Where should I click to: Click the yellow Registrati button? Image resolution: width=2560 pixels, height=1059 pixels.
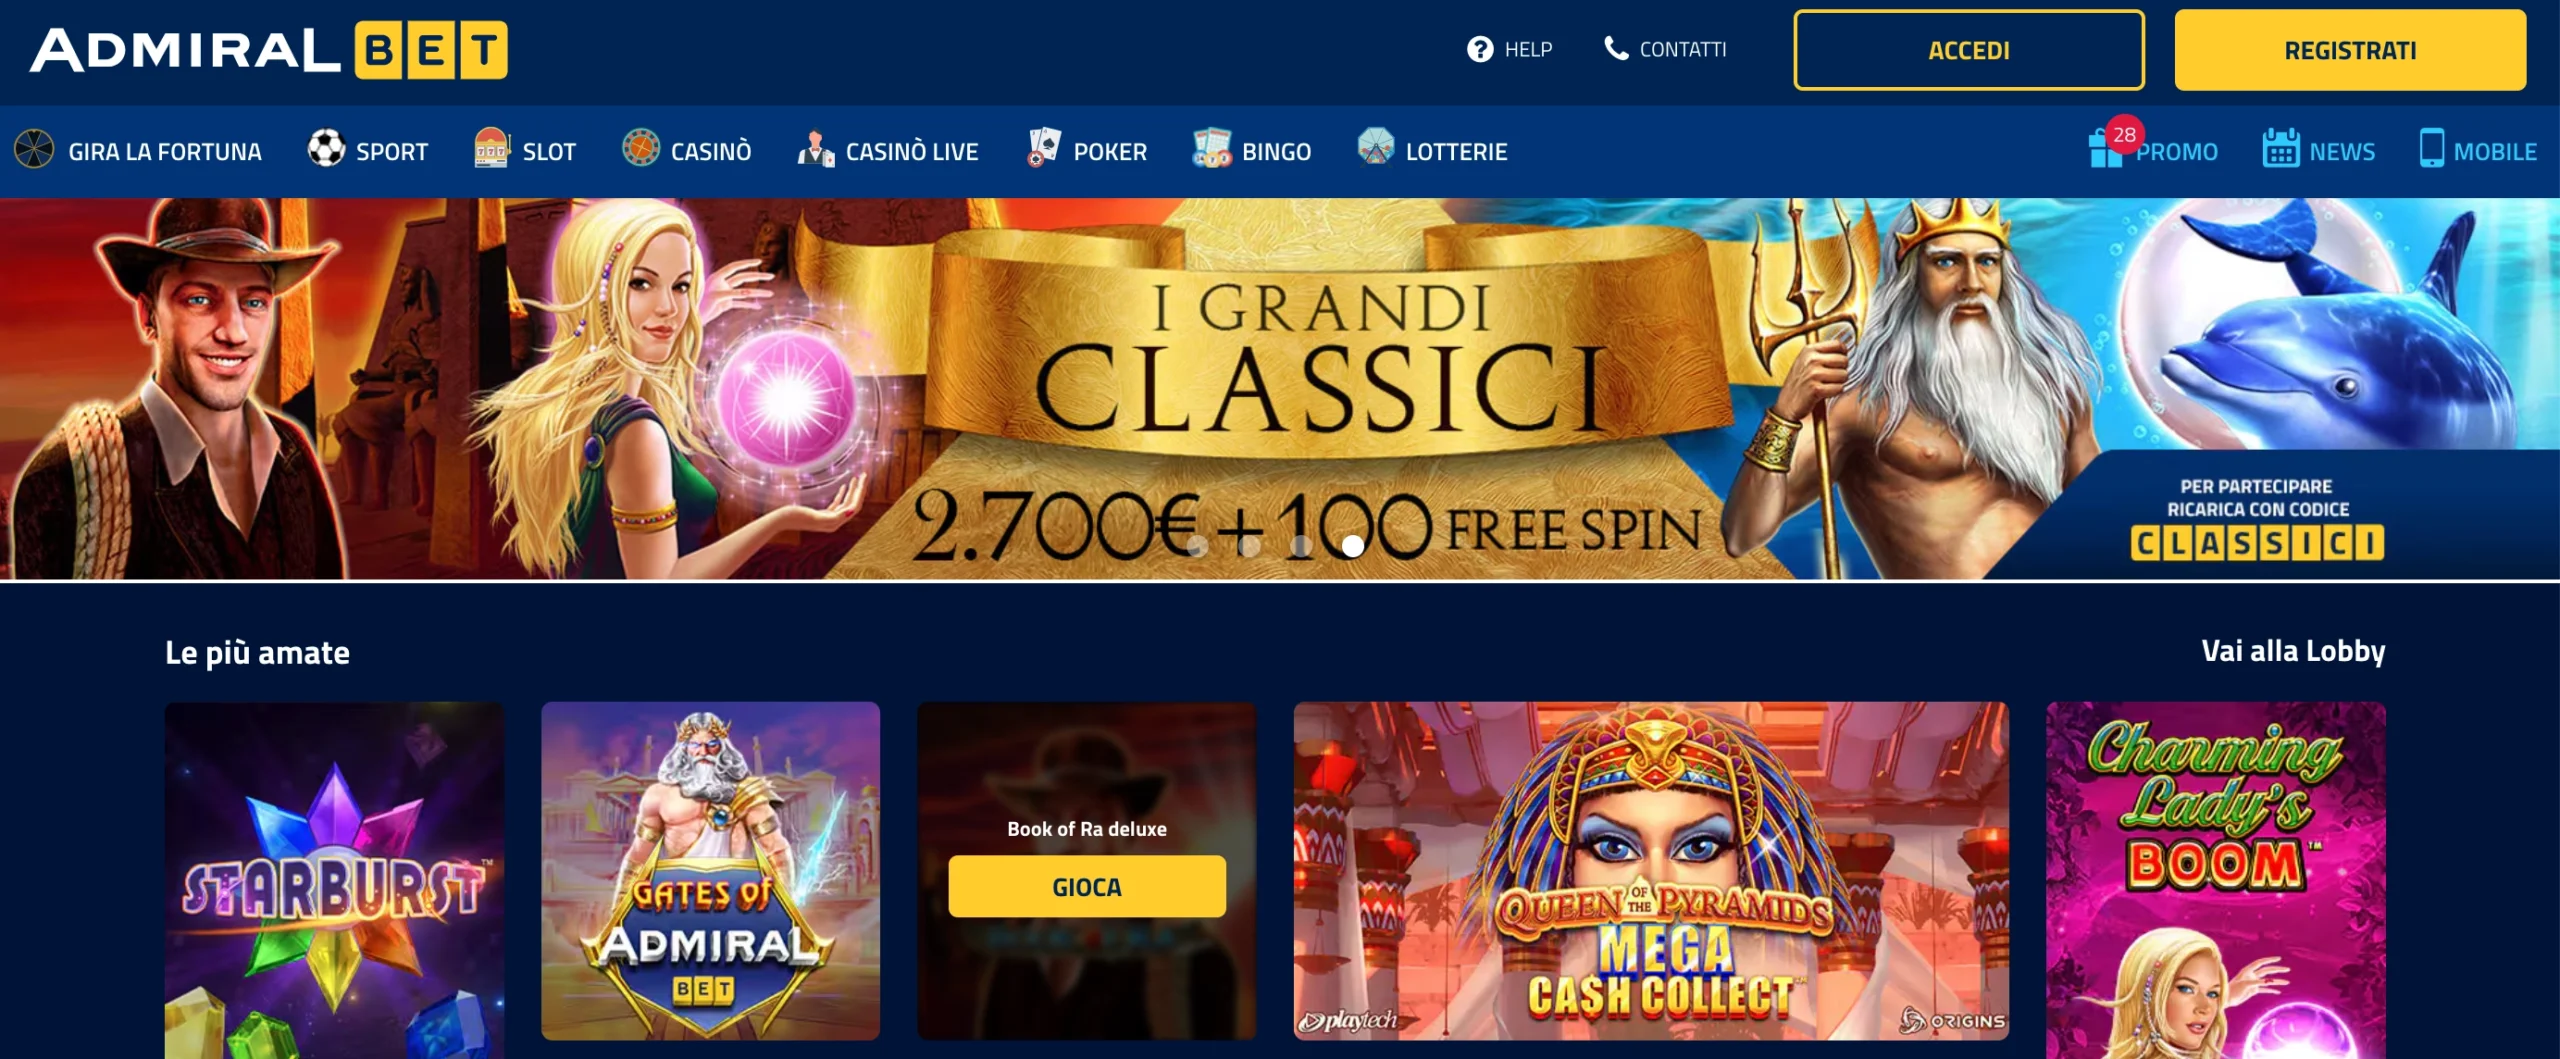pos(2350,50)
